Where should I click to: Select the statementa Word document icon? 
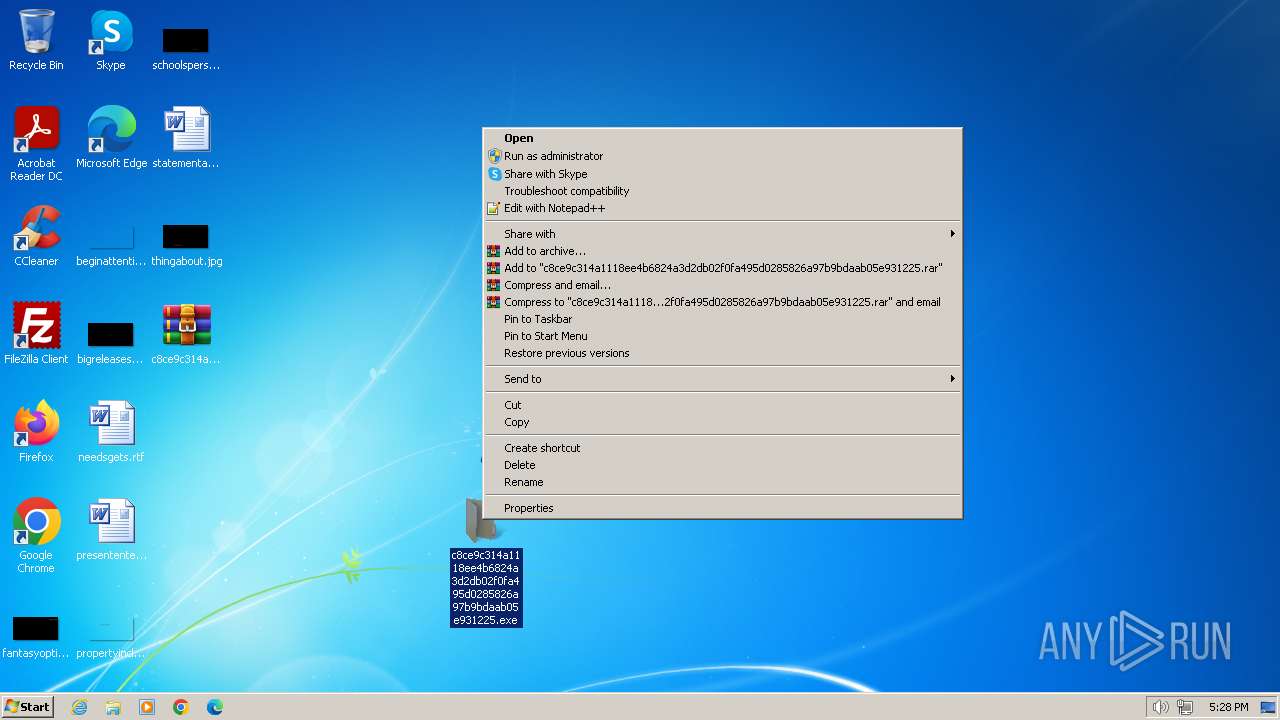186,137
